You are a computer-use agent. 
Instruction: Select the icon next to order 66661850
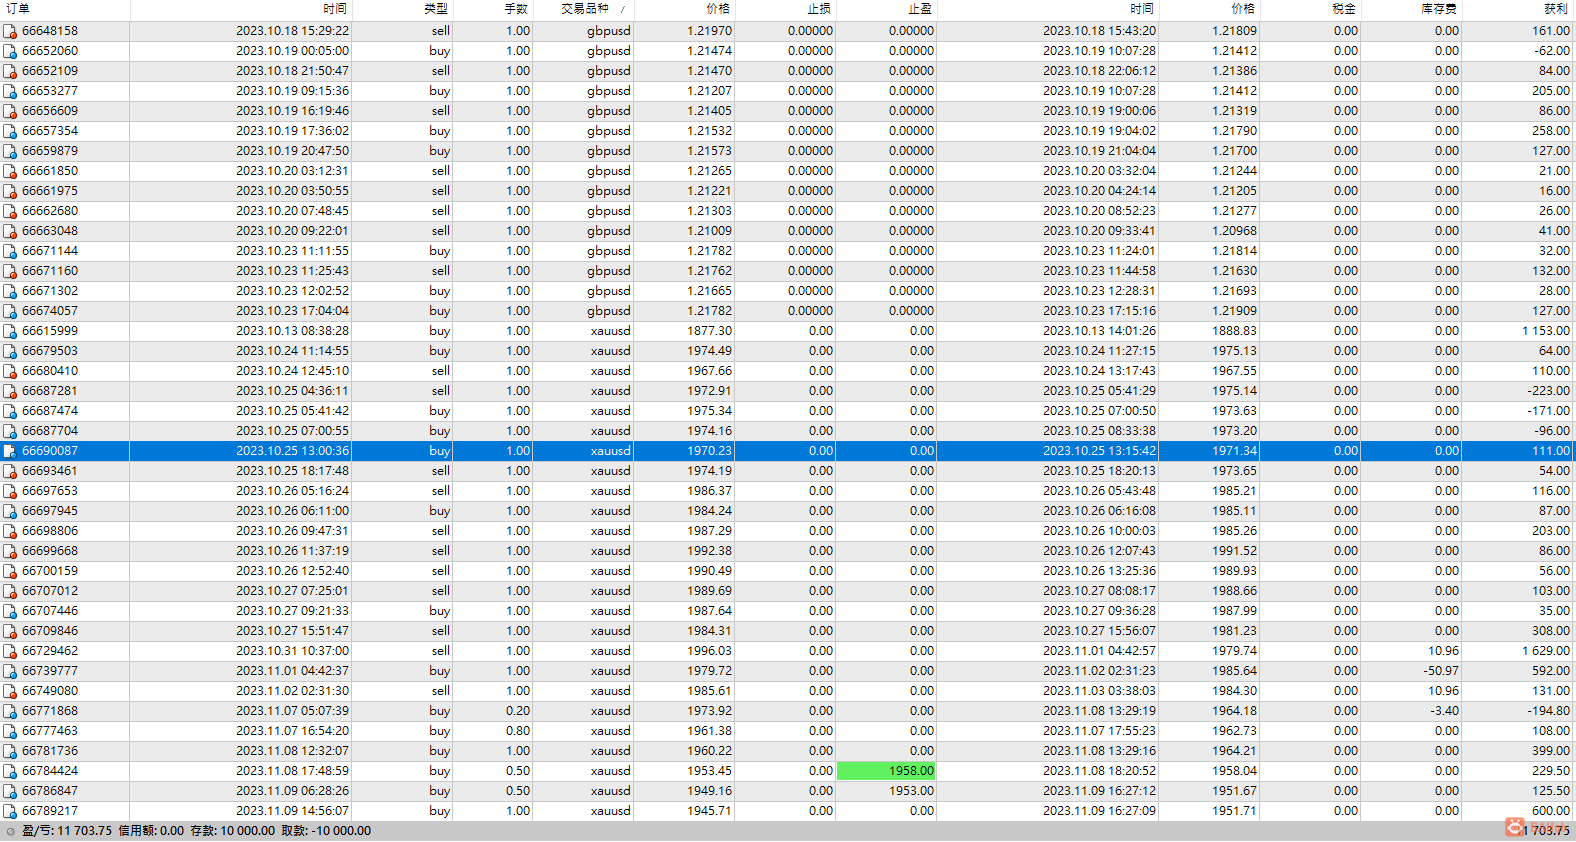pos(10,171)
